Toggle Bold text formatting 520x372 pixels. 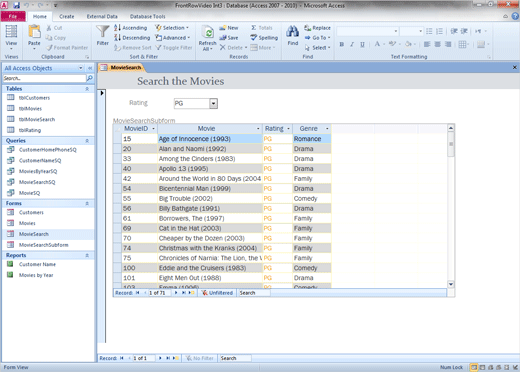tap(342, 44)
